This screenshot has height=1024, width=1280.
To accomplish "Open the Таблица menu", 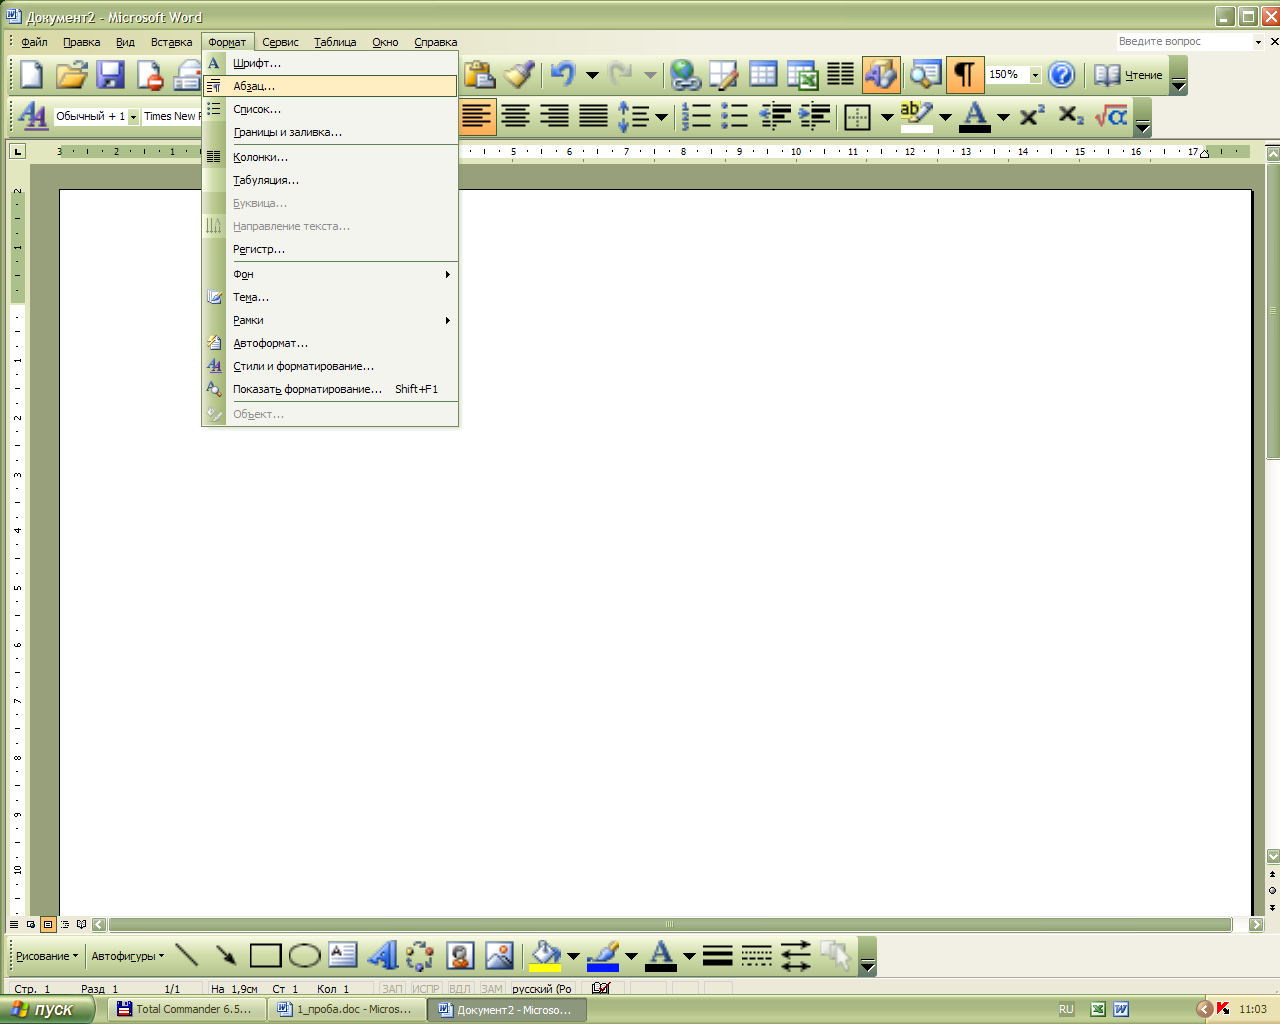I will point(335,42).
